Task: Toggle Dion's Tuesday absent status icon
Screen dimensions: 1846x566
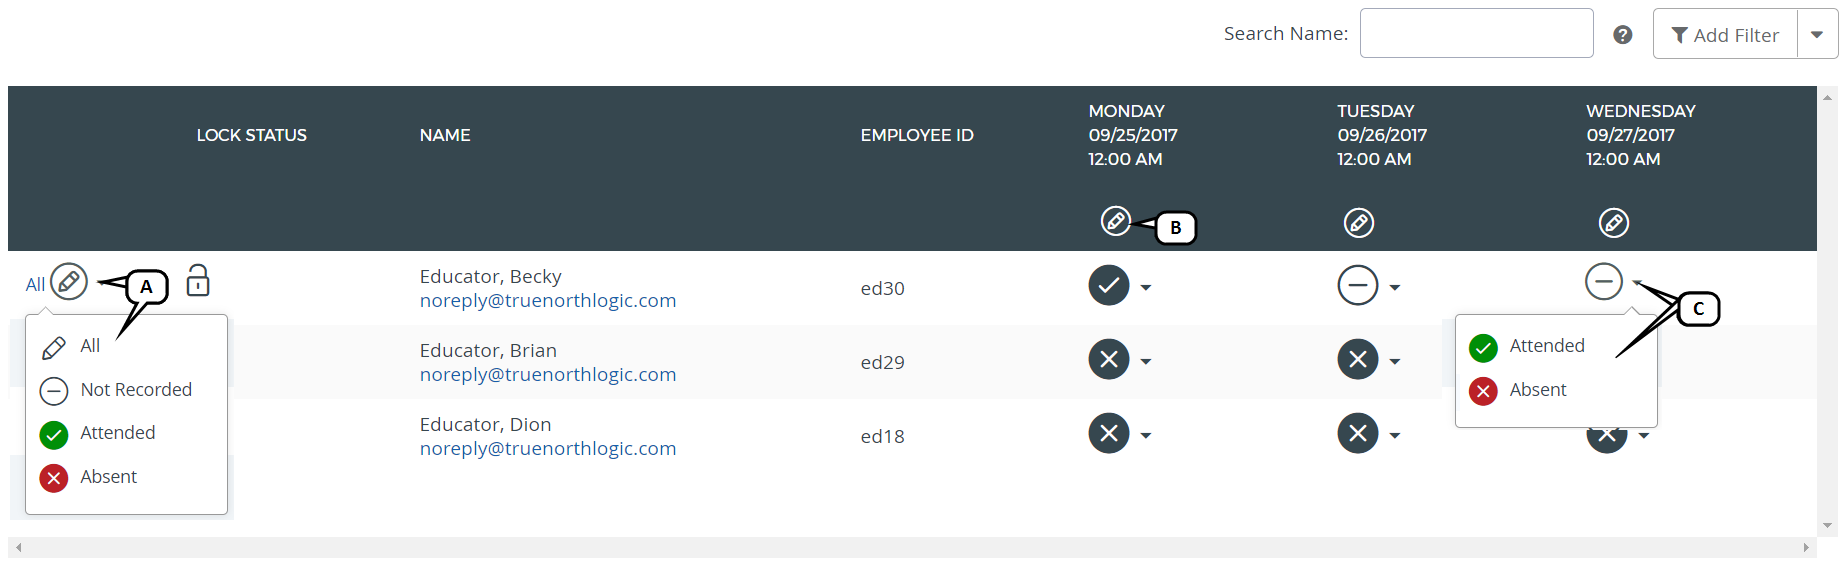Action: coord(1357,434)
